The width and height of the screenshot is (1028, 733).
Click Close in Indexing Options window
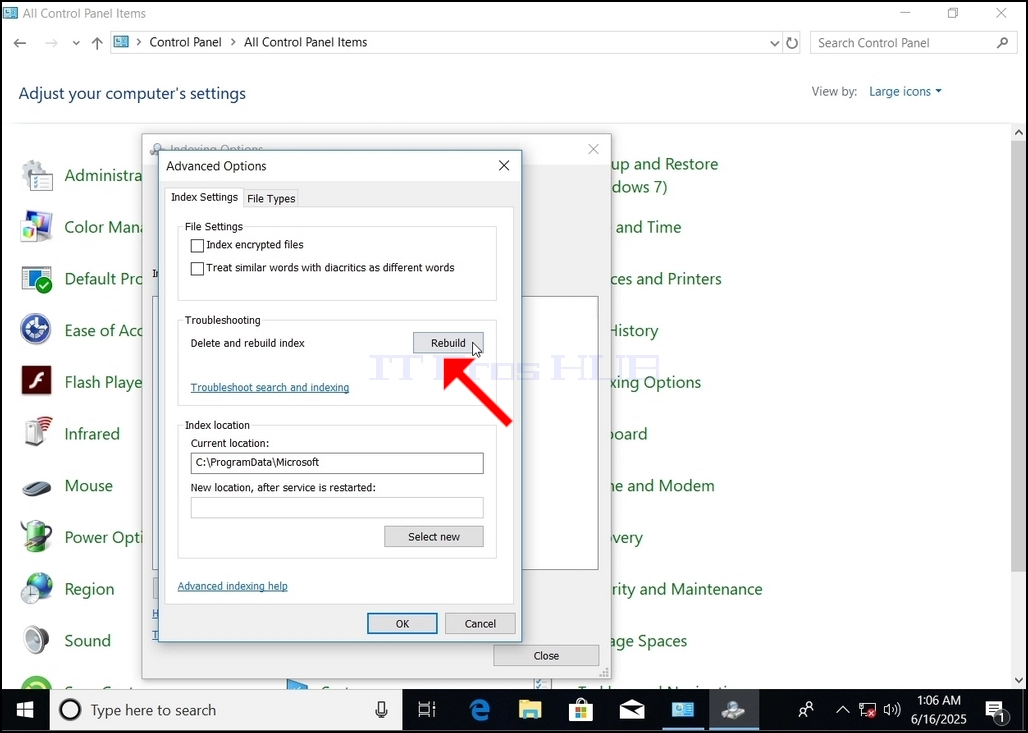(x=545, y=656)
